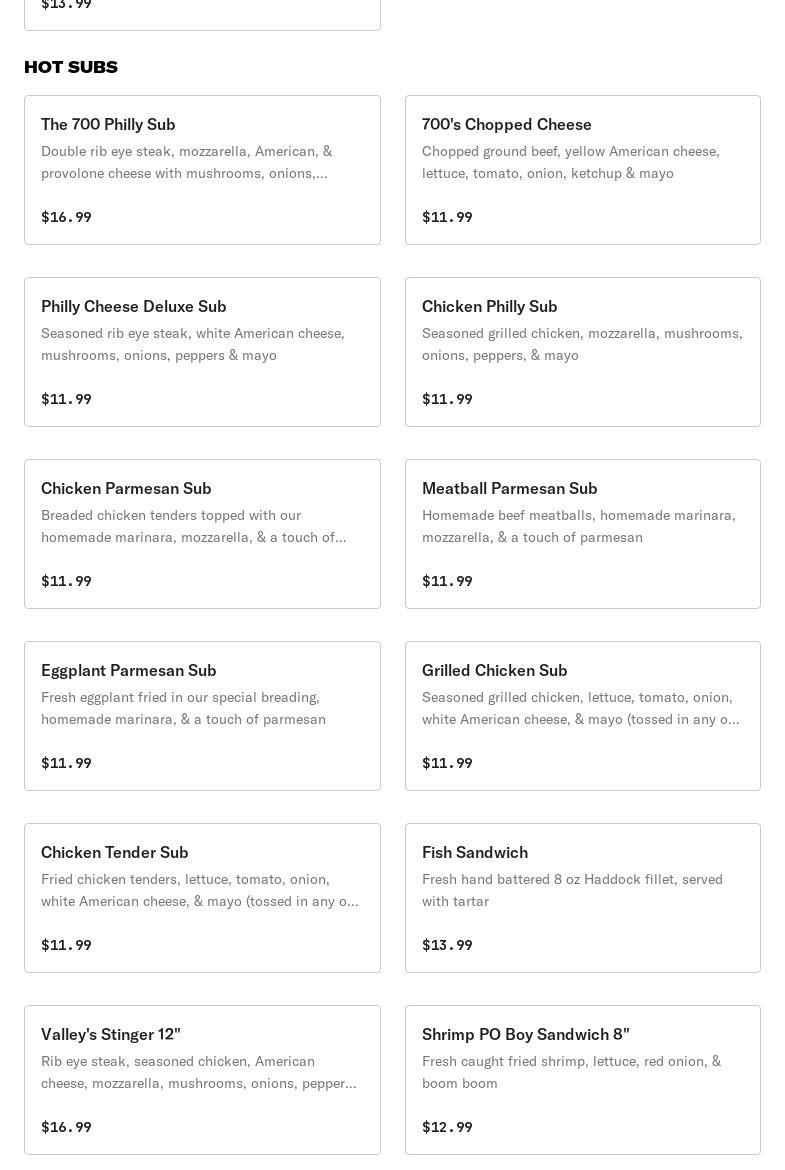The image size is (785, 1170).
Task: Click the Chopped Cheese description text
Action: (570, 162)
